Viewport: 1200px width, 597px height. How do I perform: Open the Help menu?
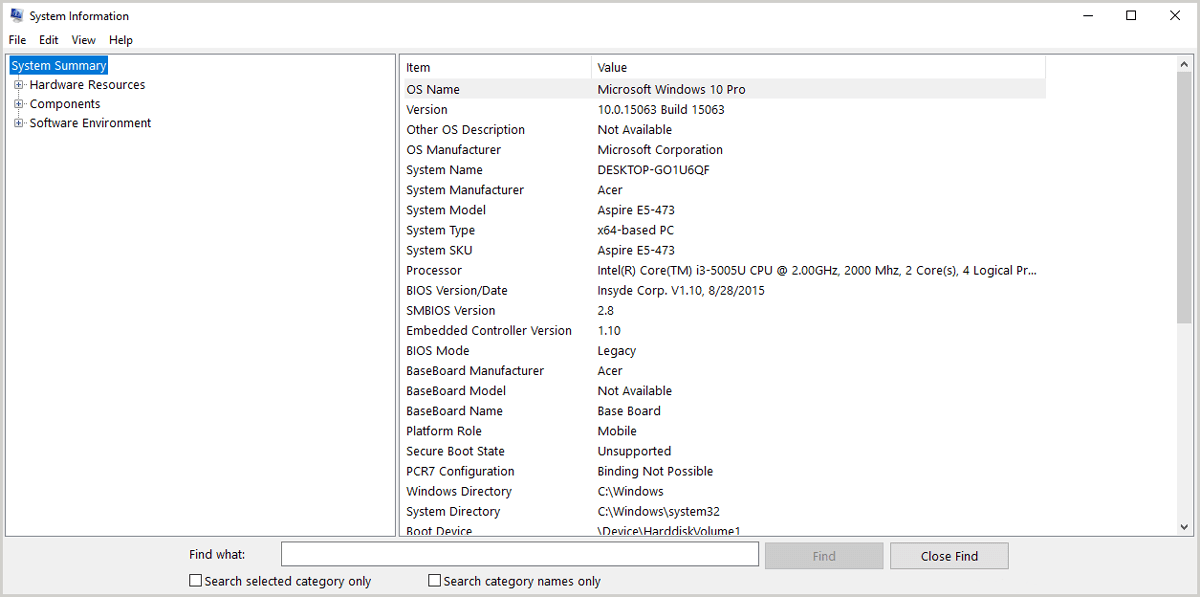coord(121,40)
